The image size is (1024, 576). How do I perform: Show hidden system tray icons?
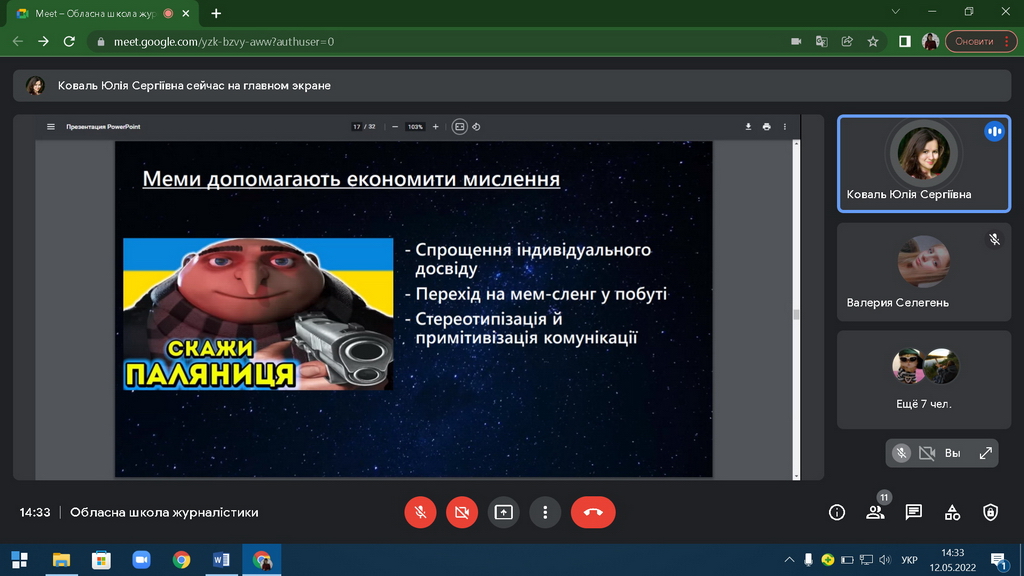click(x=789, y=560)
